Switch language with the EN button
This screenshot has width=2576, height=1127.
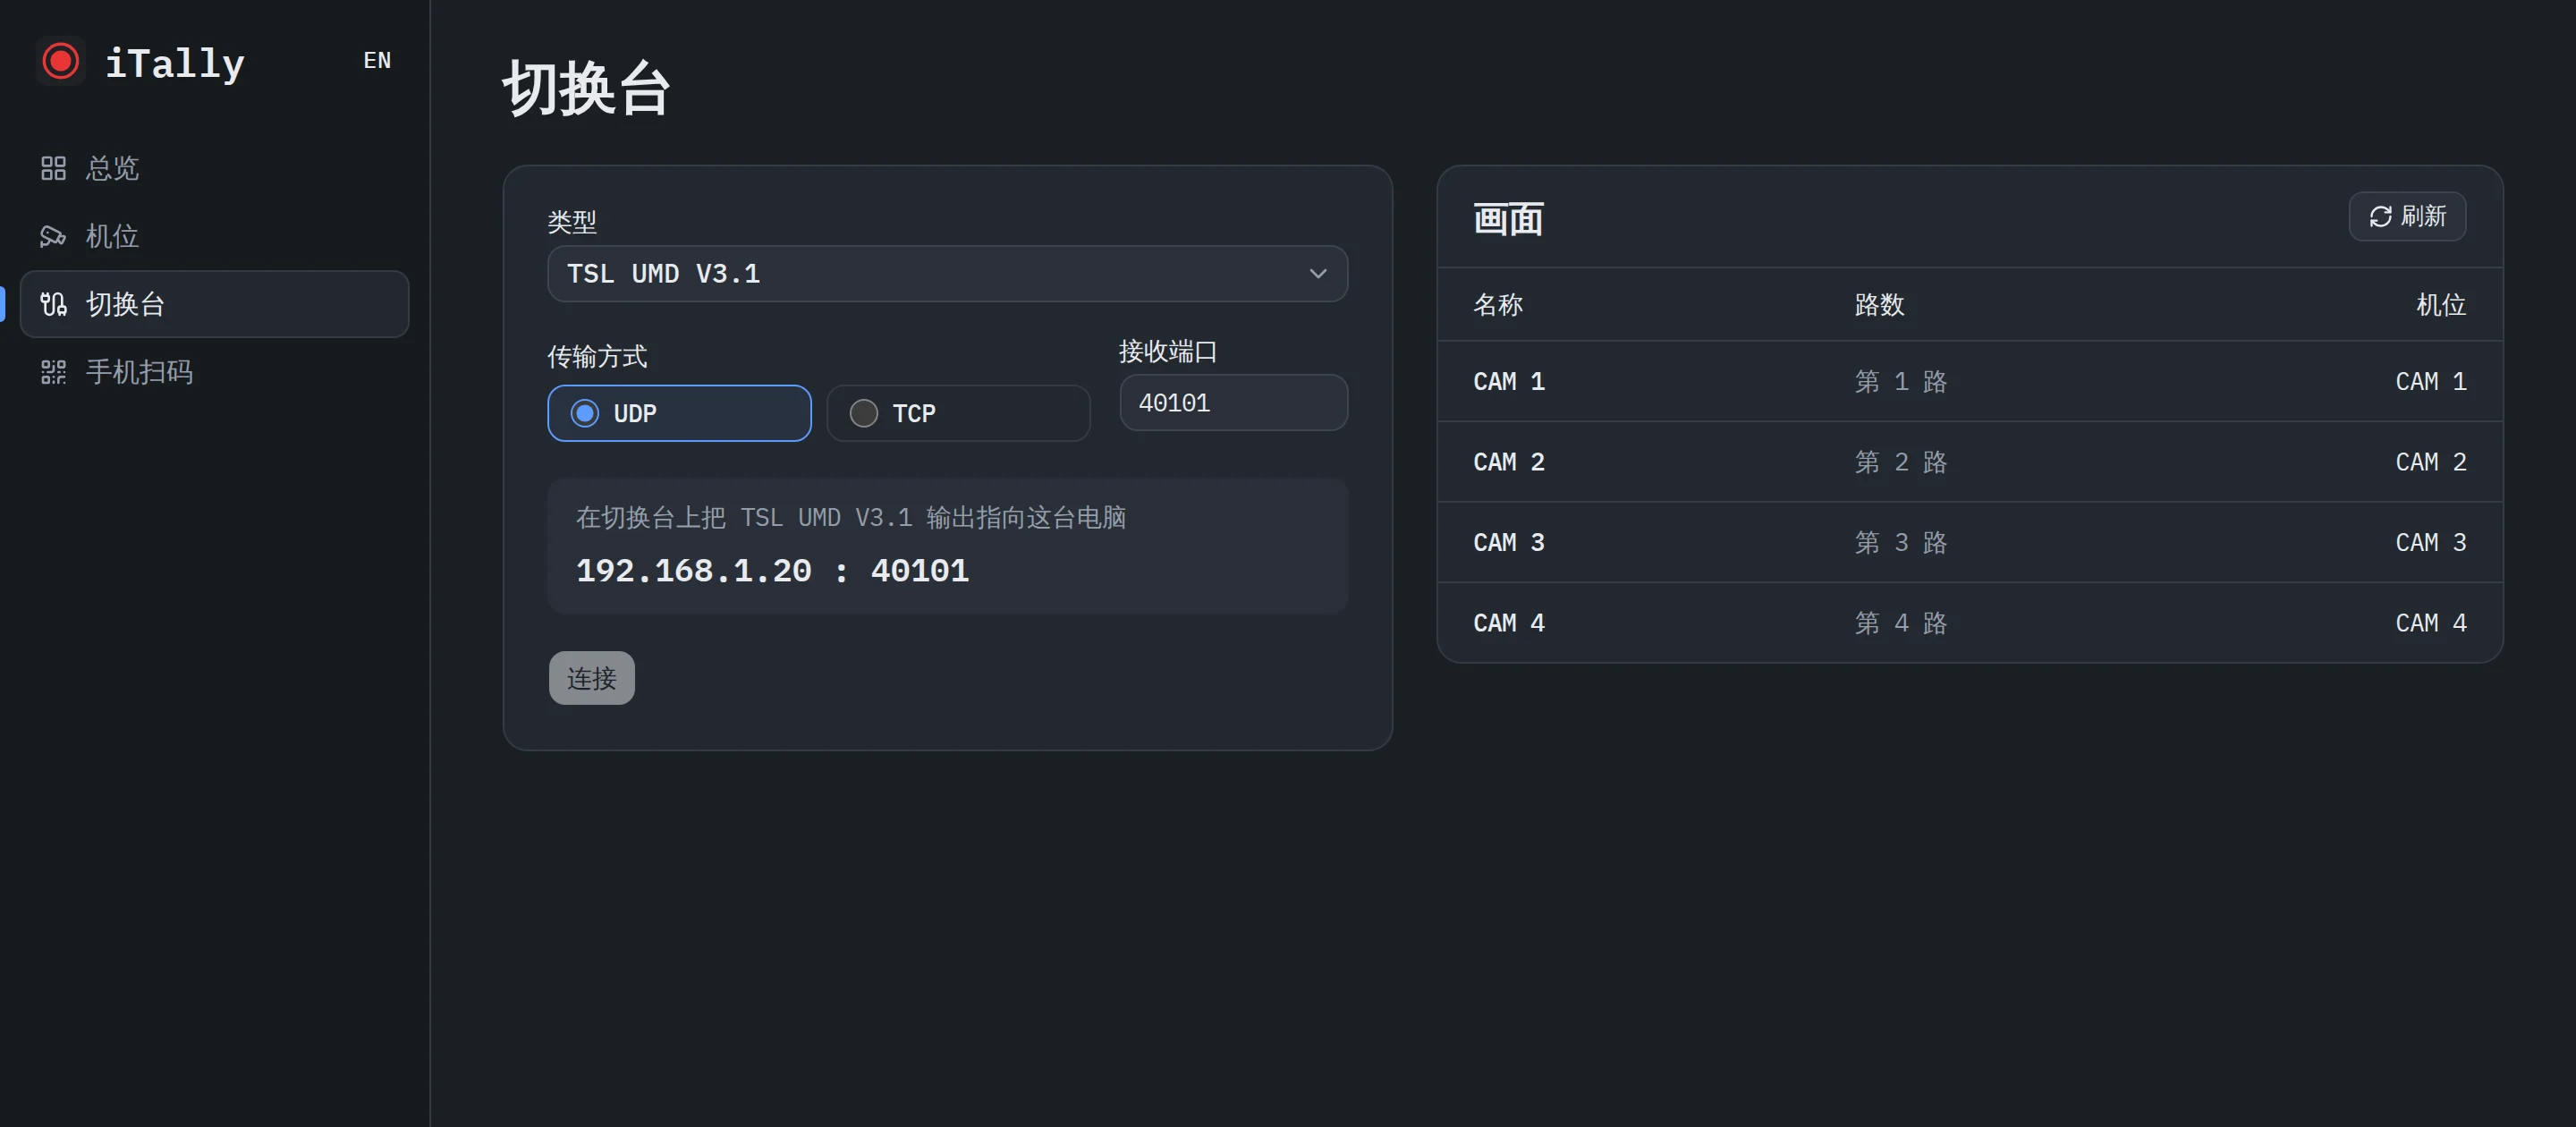pos(377,61)
